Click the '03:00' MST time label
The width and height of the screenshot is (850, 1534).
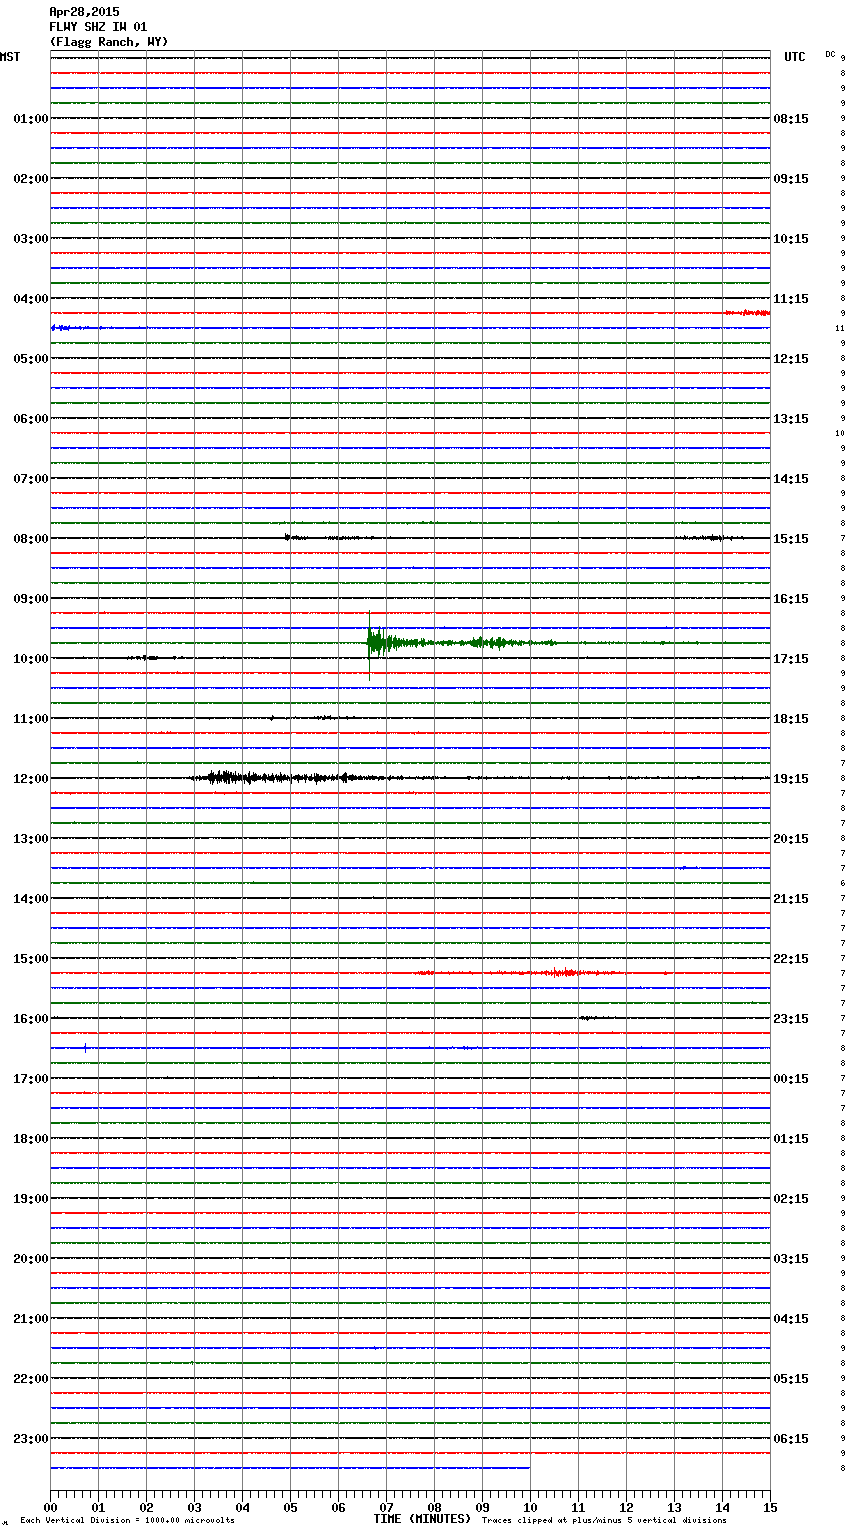click(x=31, y=239)
